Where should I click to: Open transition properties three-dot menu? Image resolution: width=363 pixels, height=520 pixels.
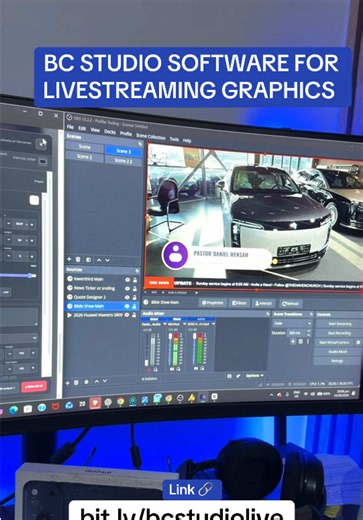(308, 341)
